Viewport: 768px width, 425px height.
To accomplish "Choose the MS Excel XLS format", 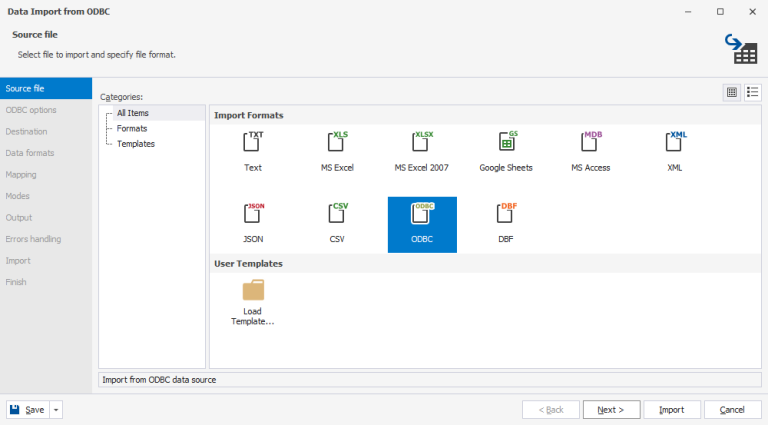I will (x=338, y=143).
